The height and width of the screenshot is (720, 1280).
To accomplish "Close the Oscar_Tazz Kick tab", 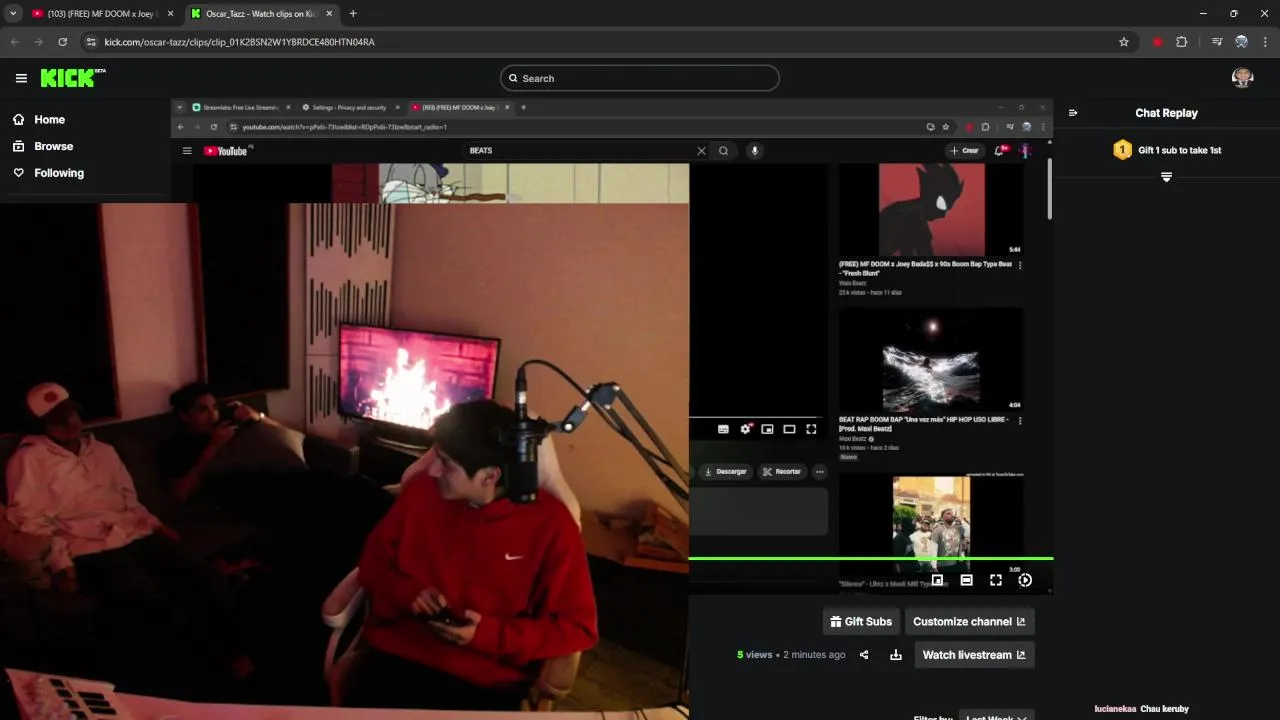I will pyautogui.click(x=328, y=14).
